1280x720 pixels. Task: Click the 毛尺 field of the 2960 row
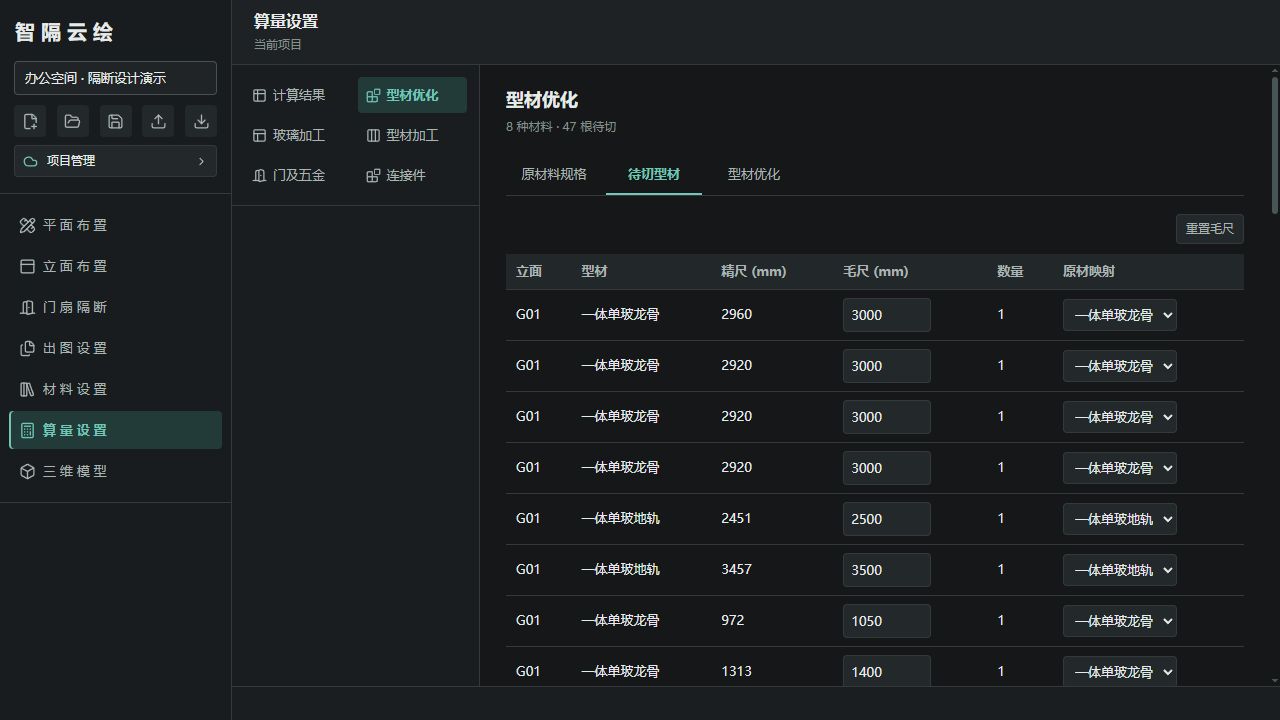pos(887,315)
